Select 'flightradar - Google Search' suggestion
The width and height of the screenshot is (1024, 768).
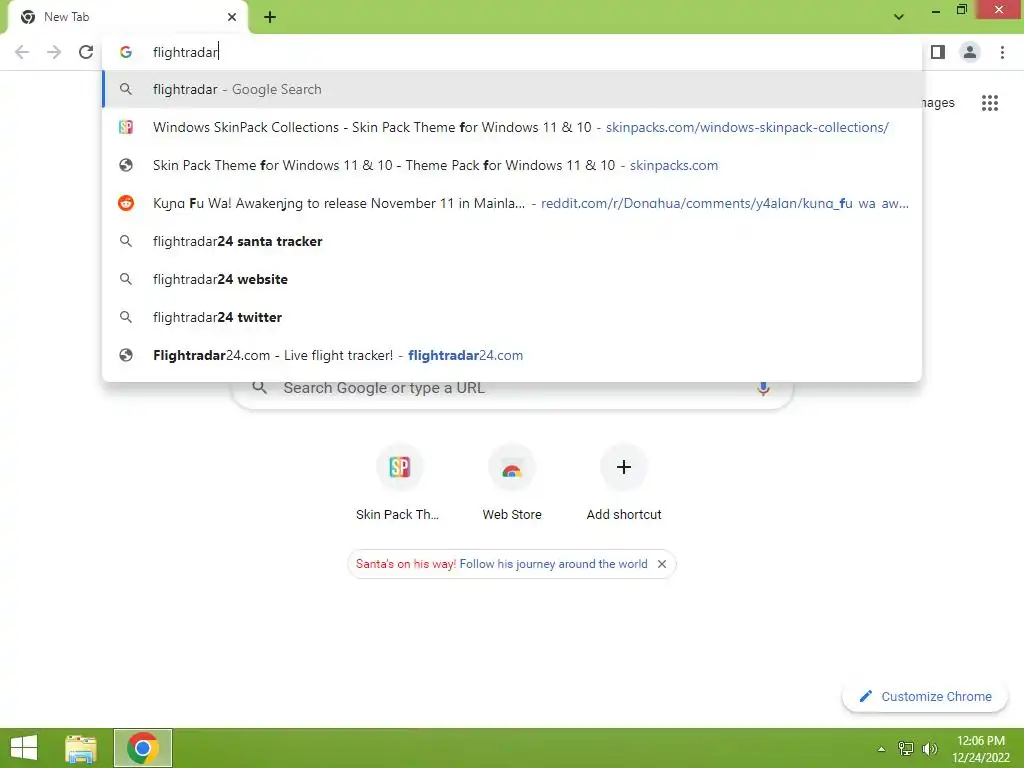coord(512,89)
